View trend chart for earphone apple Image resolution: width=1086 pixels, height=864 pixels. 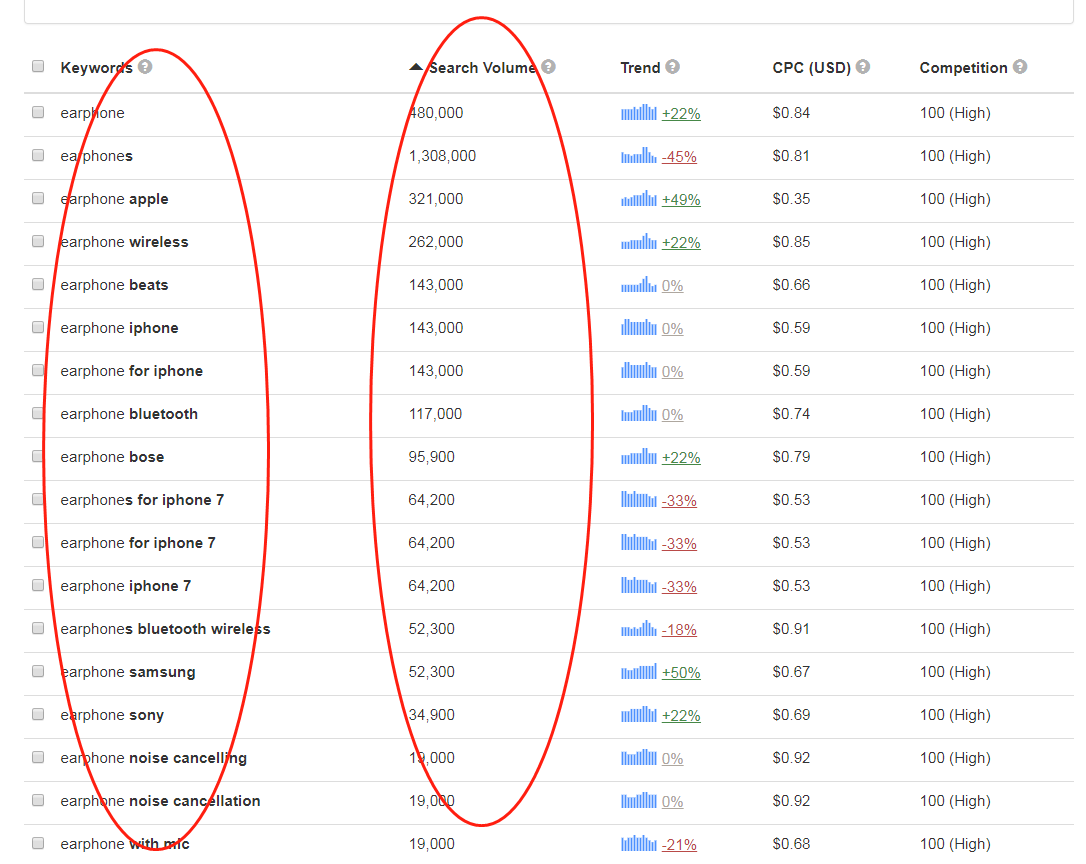click(639, 198)
